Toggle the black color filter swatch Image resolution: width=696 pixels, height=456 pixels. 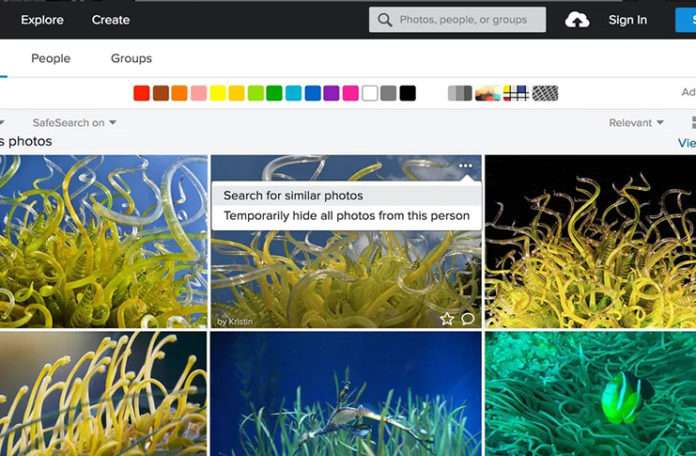pos(408,93)
